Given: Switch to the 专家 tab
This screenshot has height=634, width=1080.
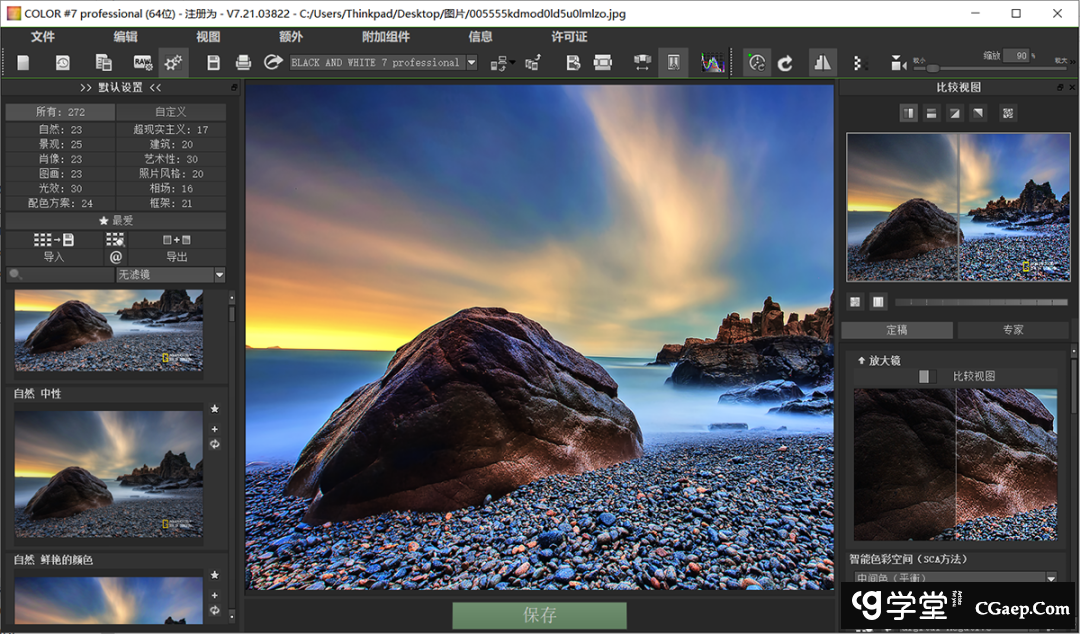Looking at the screenshot, I should [x=1013, y=330].
